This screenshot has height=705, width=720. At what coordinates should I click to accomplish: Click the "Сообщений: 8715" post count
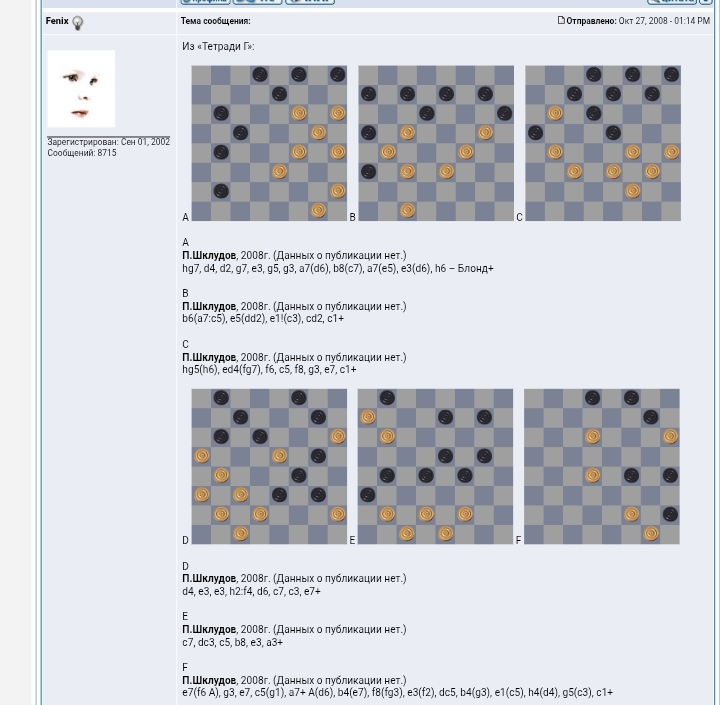pyautogui.click(x=81, y=153)
